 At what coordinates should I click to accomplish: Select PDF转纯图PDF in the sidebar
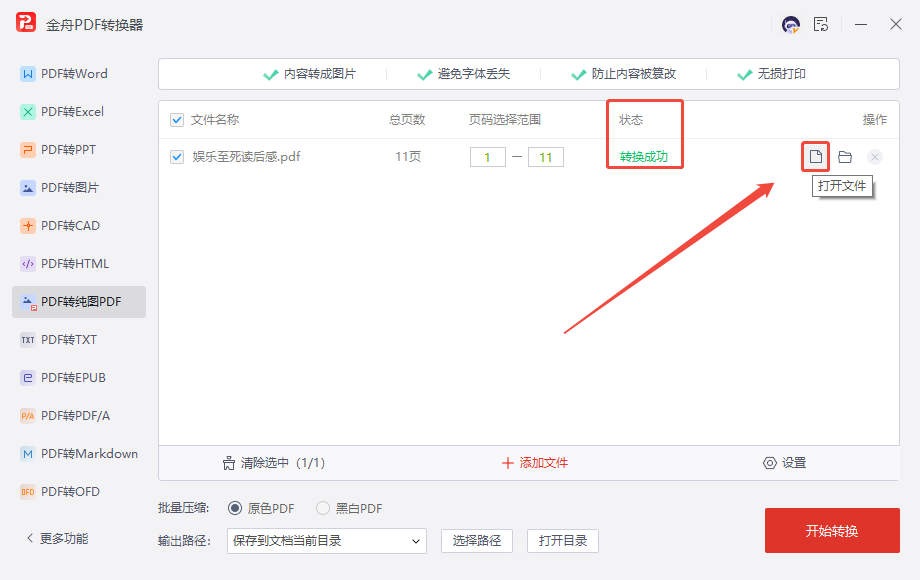79,302
